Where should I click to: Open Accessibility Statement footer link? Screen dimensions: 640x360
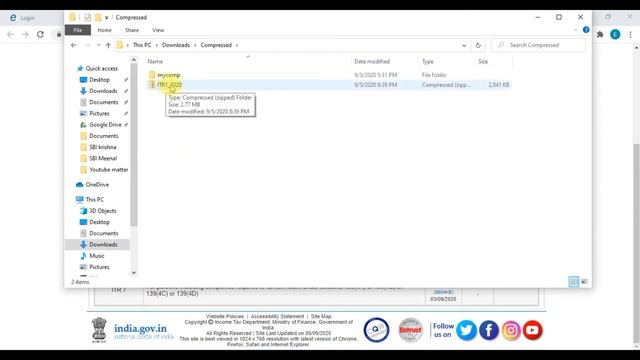coord(277,316)
